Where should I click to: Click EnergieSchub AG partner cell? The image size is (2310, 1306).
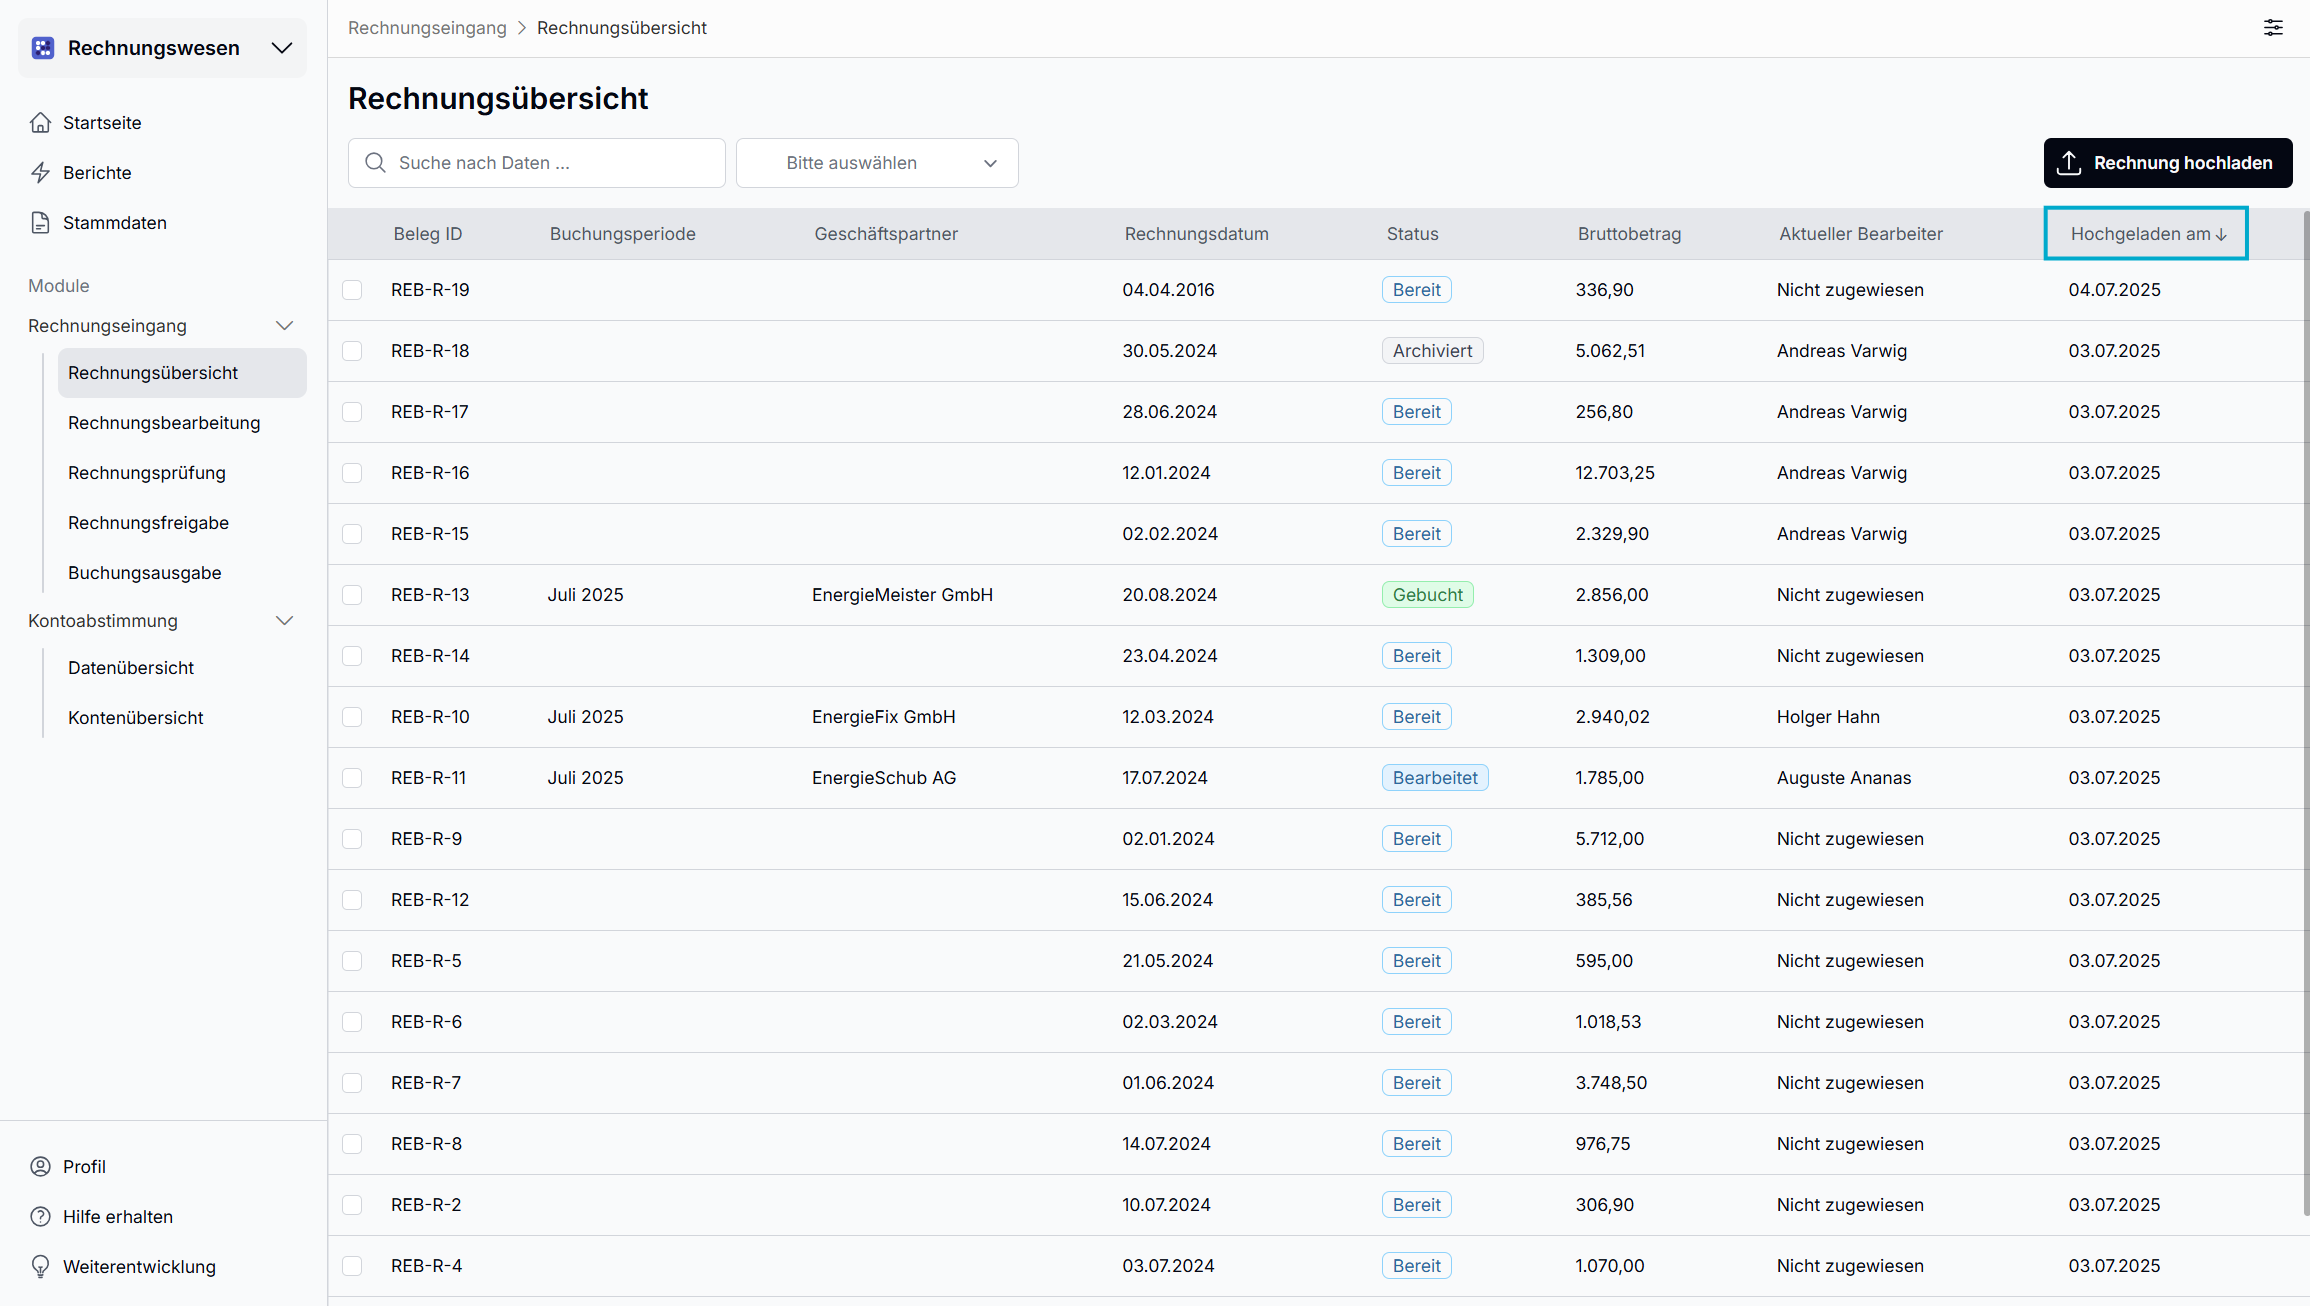pos(884,778)
